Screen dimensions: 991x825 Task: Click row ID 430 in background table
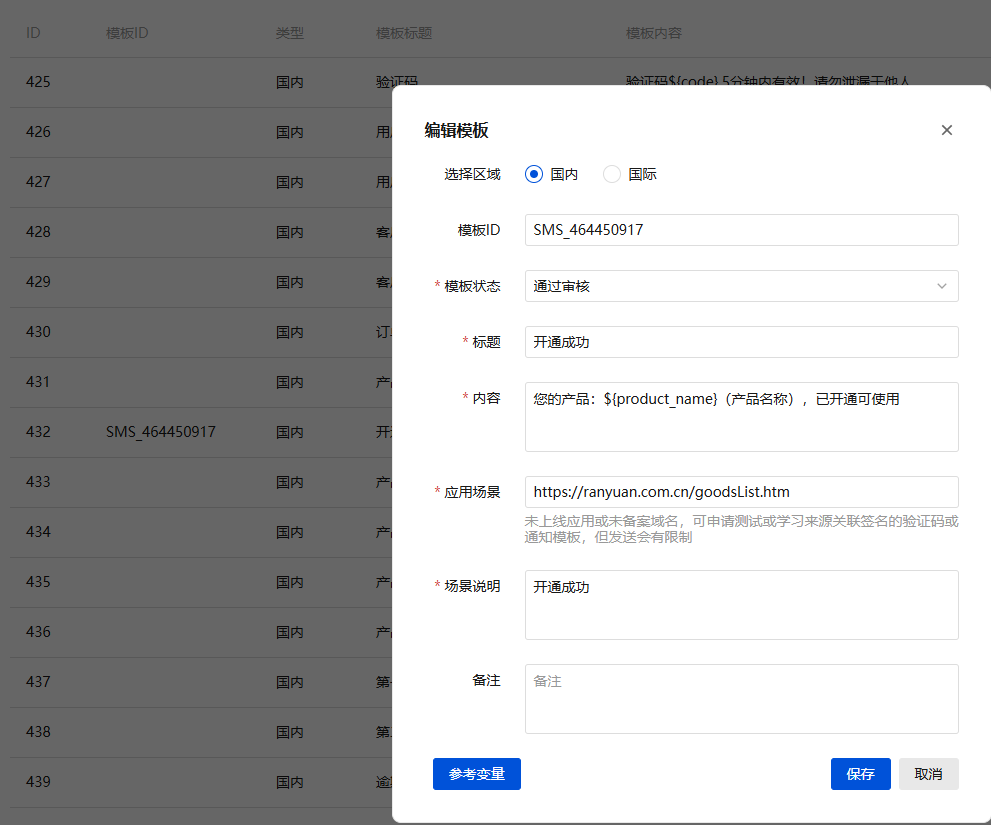click(38, 332)
